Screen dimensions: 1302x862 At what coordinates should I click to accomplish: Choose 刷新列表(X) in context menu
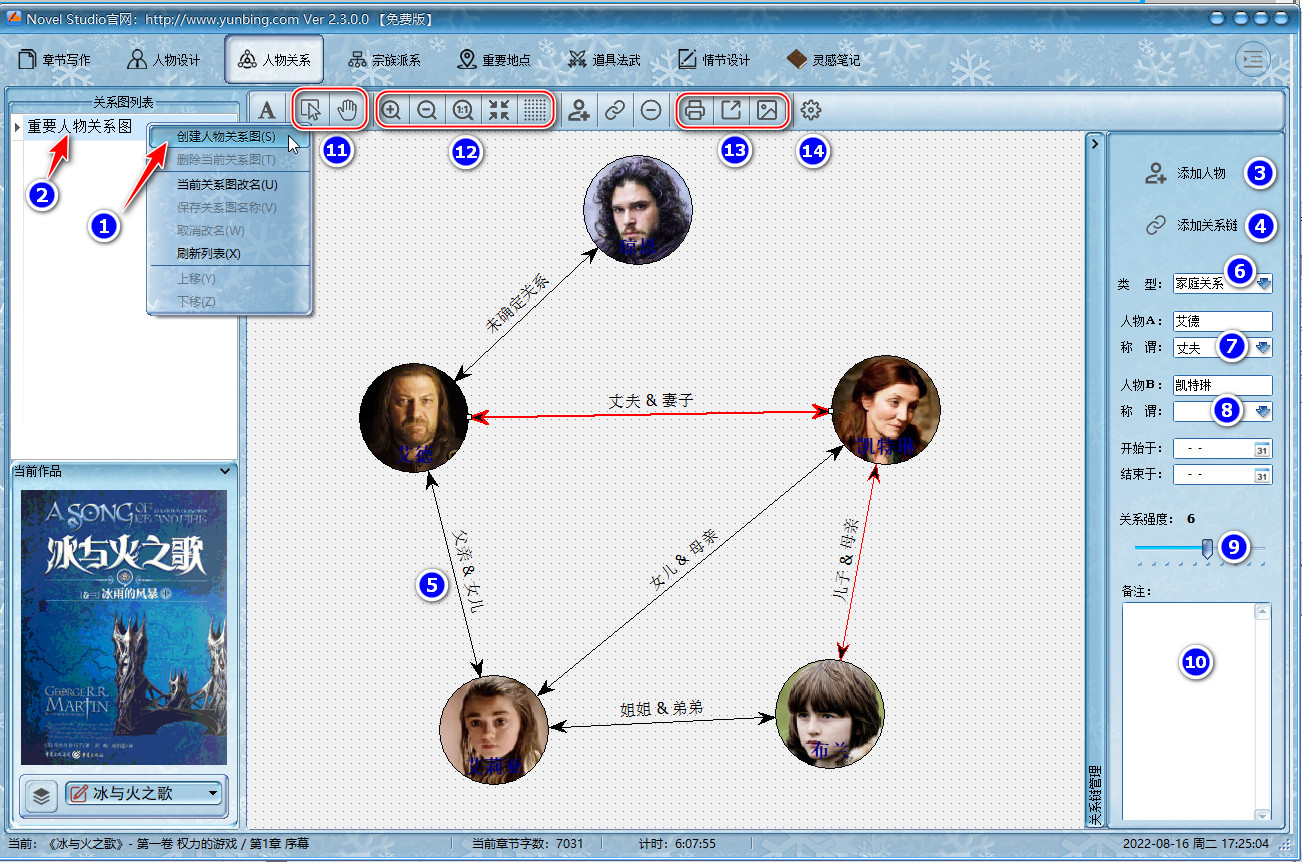[229, 253]
